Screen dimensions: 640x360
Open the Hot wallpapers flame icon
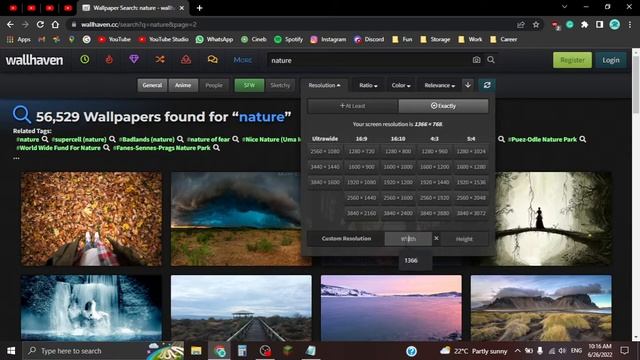tap(109, 60)
